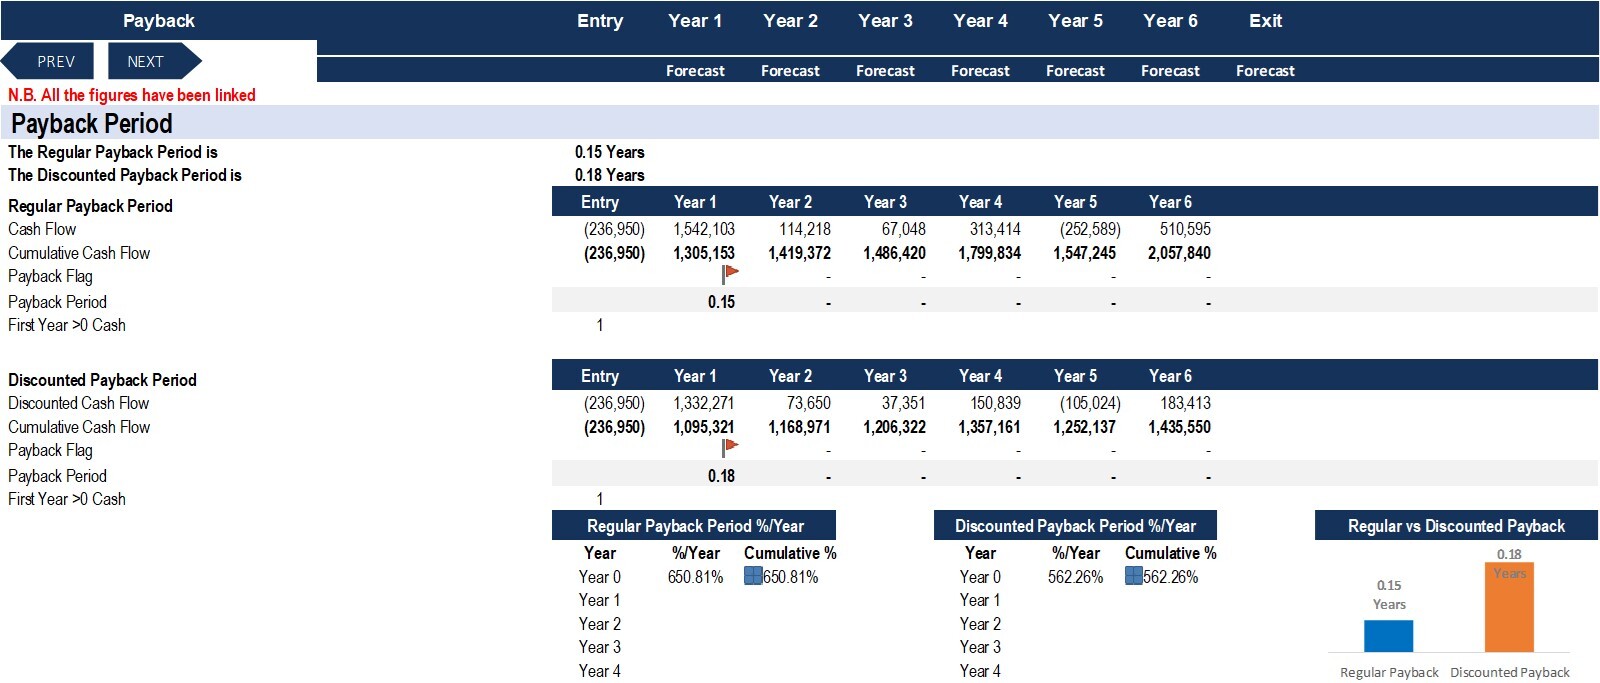Click the Cumulative Cash Flow label under Regular Payback

coord(79,253)
